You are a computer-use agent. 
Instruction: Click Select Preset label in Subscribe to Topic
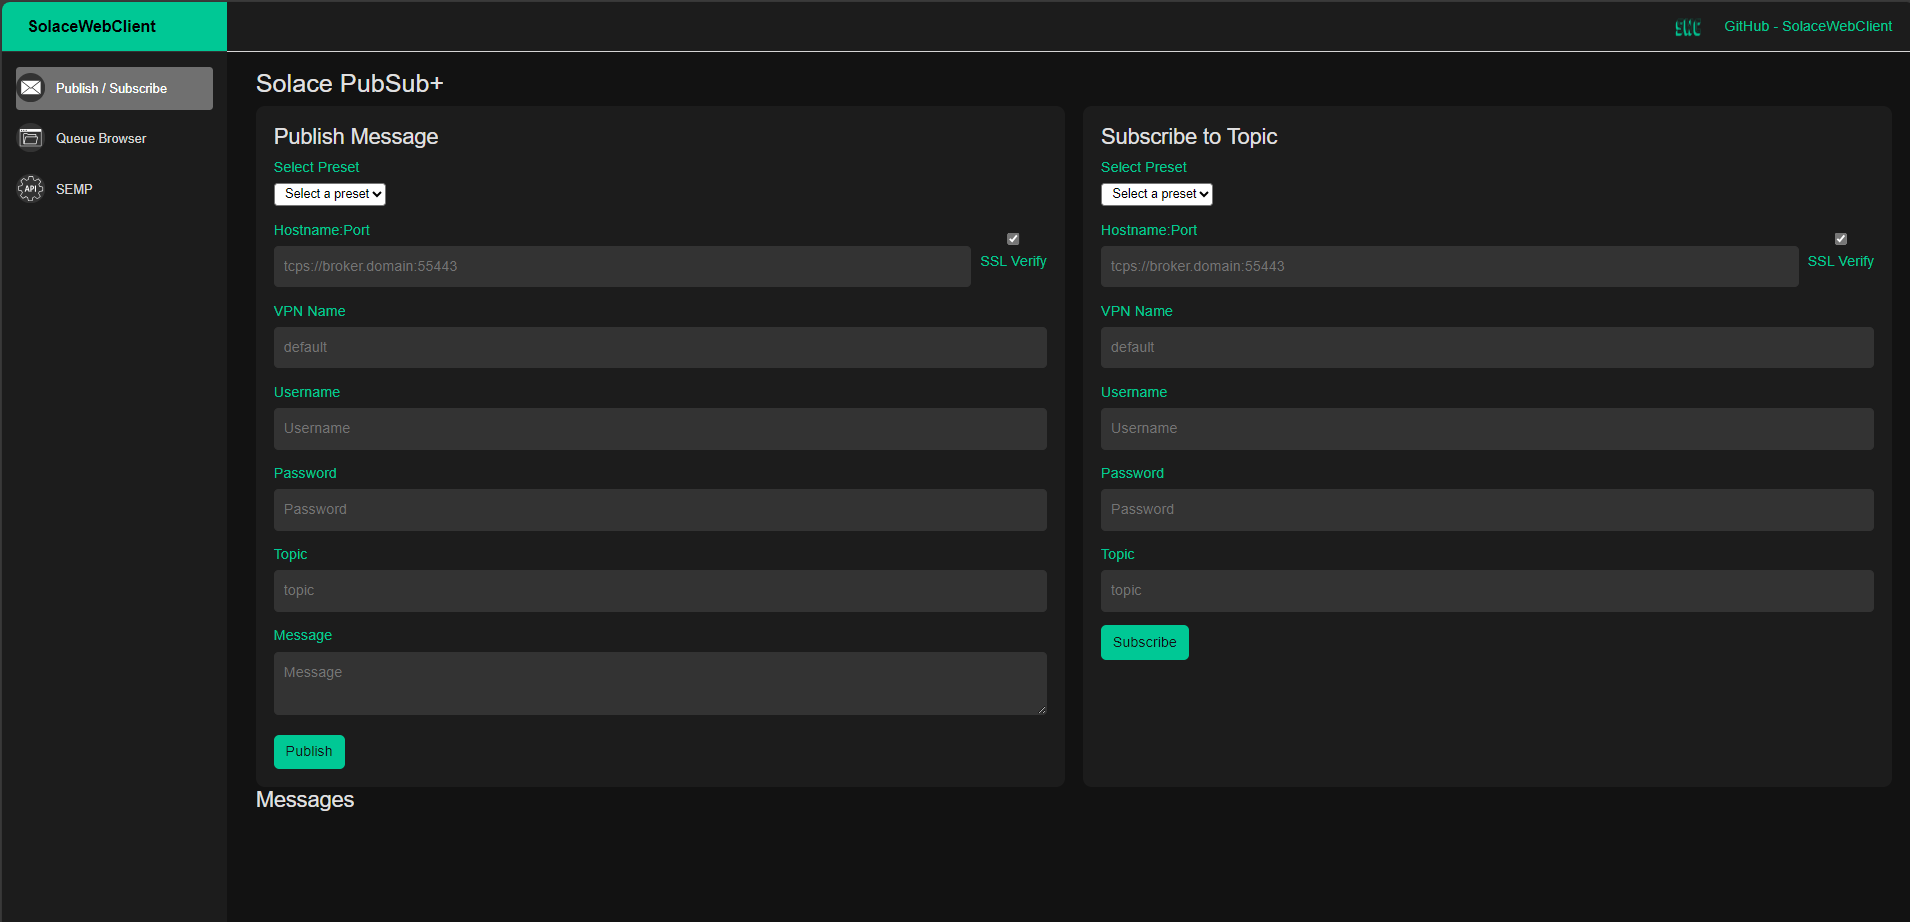[x=1144, y=167]
